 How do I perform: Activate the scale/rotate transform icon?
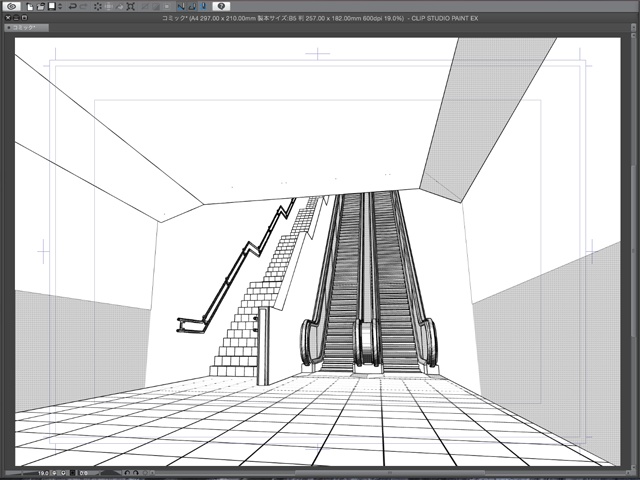(x=131, y=7)
